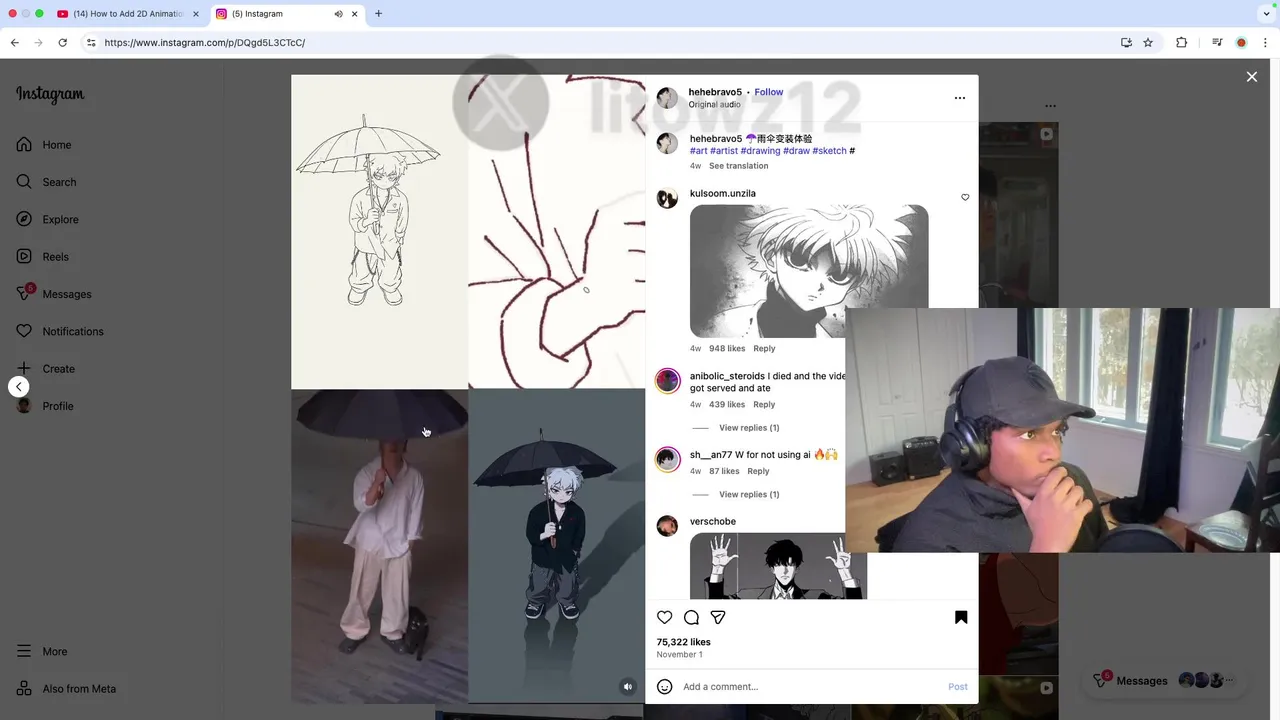Open the Extensions puzzle icon
1280x720 pixels.
(x=1181, y=43)
